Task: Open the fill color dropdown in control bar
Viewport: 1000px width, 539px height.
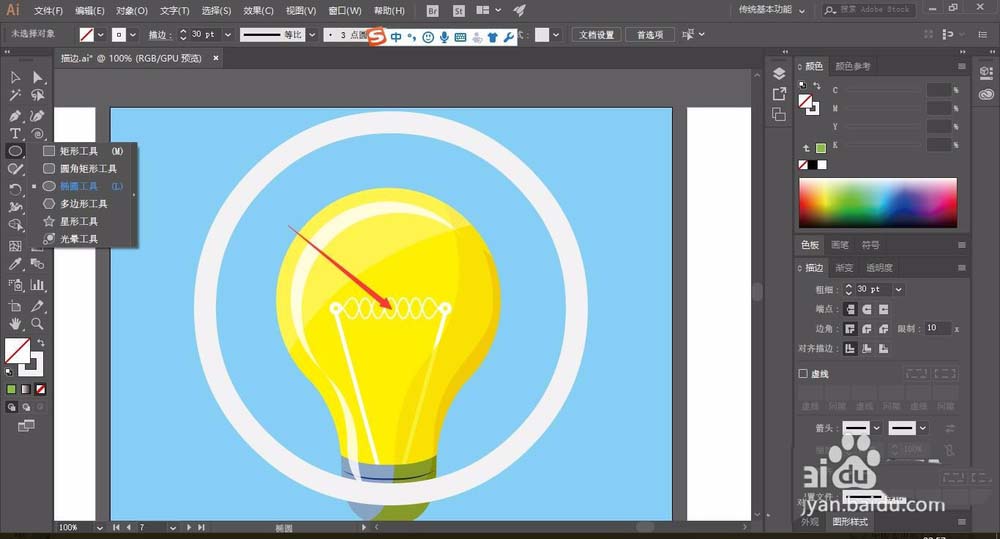Action: point(101,34)
